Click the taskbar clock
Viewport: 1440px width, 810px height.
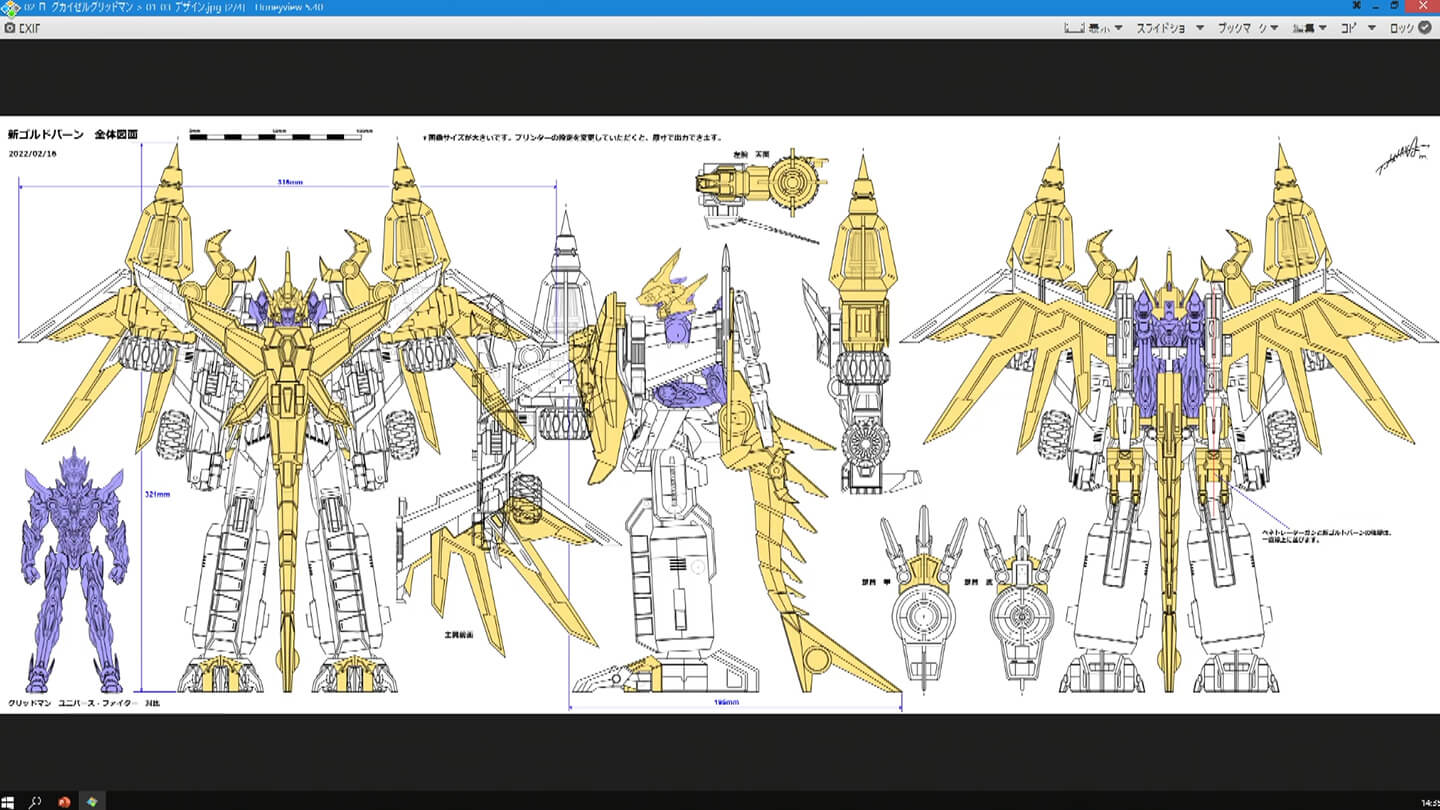pos(1430,801)
